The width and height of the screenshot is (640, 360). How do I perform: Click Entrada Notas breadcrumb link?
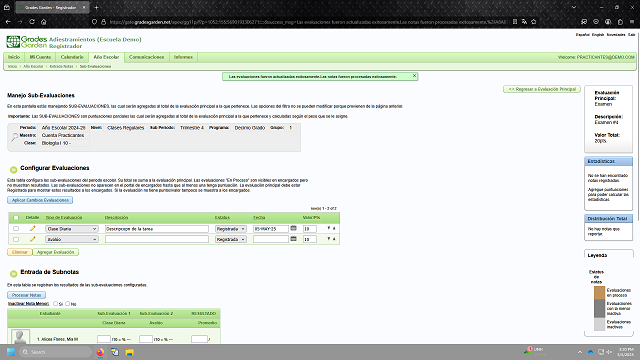click(61, 66)
